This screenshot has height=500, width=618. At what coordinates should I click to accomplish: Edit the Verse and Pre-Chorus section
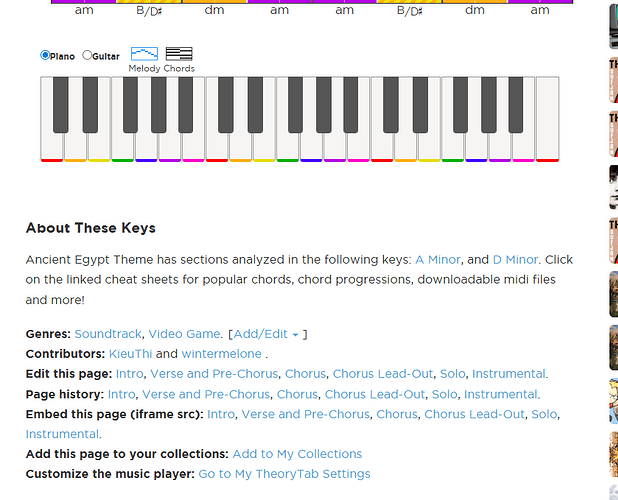point(214,374)
